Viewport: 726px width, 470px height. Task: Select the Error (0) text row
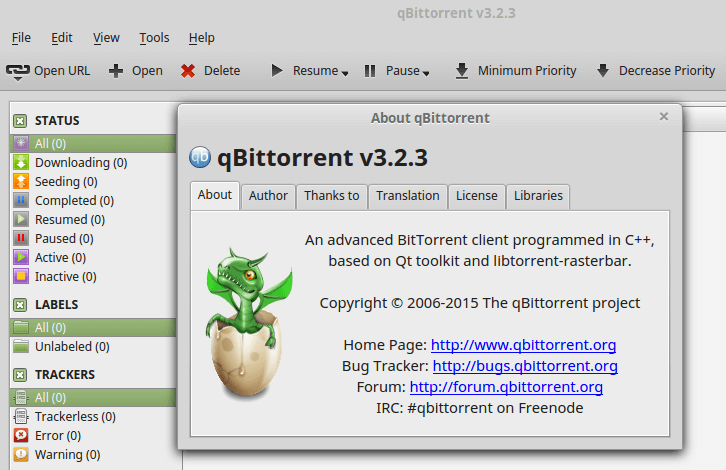pos(58,435)
